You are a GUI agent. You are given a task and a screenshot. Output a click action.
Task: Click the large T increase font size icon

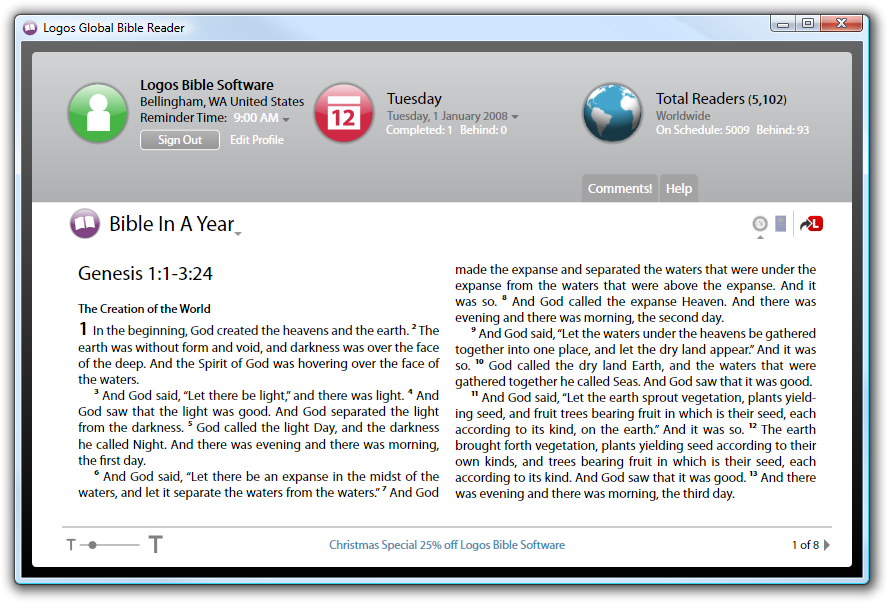(x=156, y=544)
